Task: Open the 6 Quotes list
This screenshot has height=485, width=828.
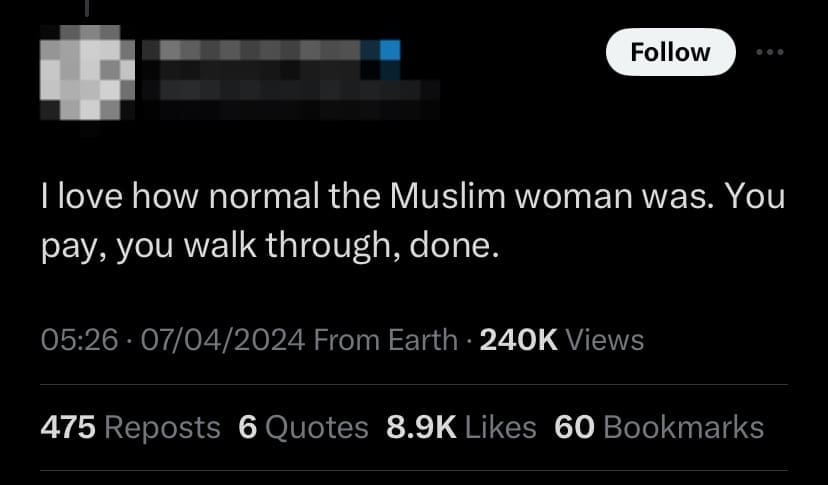Action: click(303, 427)
